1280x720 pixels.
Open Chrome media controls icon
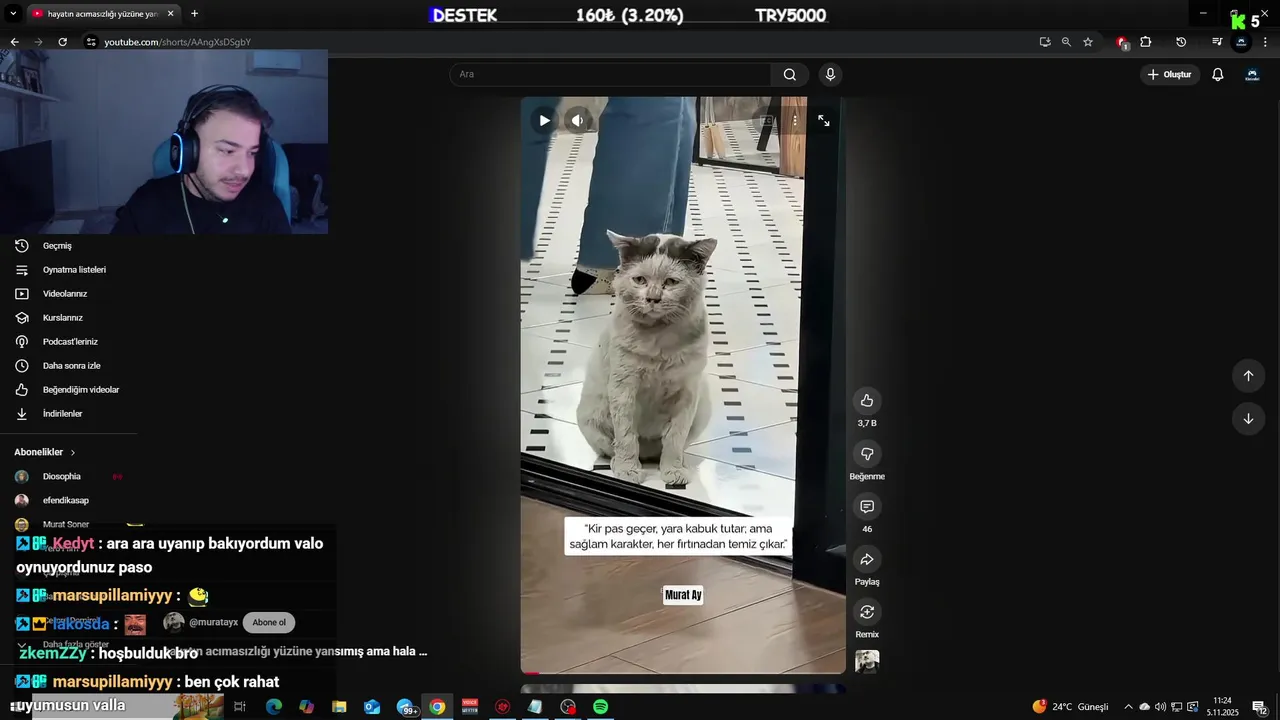[1217, 42]
